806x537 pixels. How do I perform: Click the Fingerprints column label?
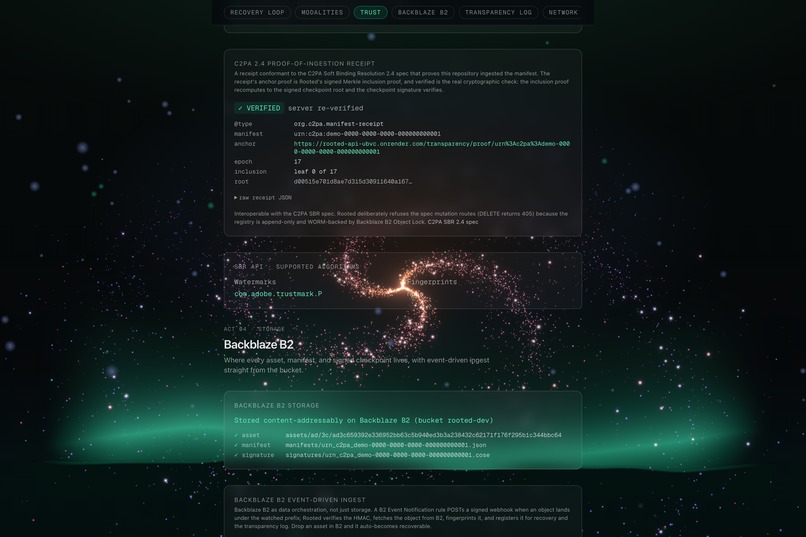pyautogui.click(x=432, y=282)
